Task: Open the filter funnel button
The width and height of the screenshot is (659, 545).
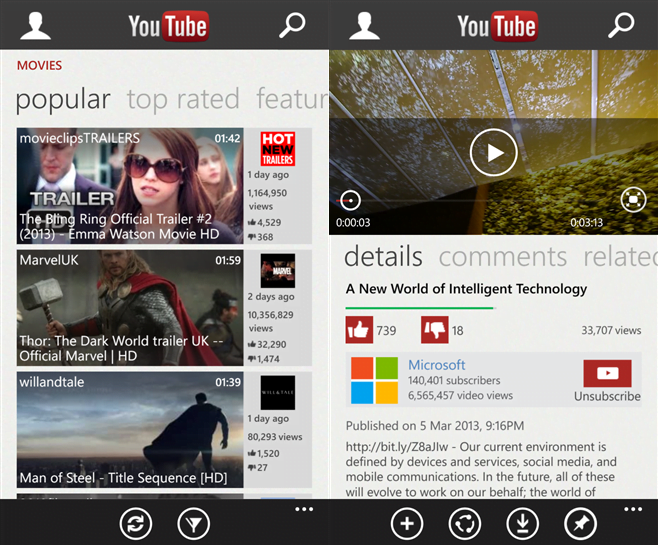Action: point(193,524)
